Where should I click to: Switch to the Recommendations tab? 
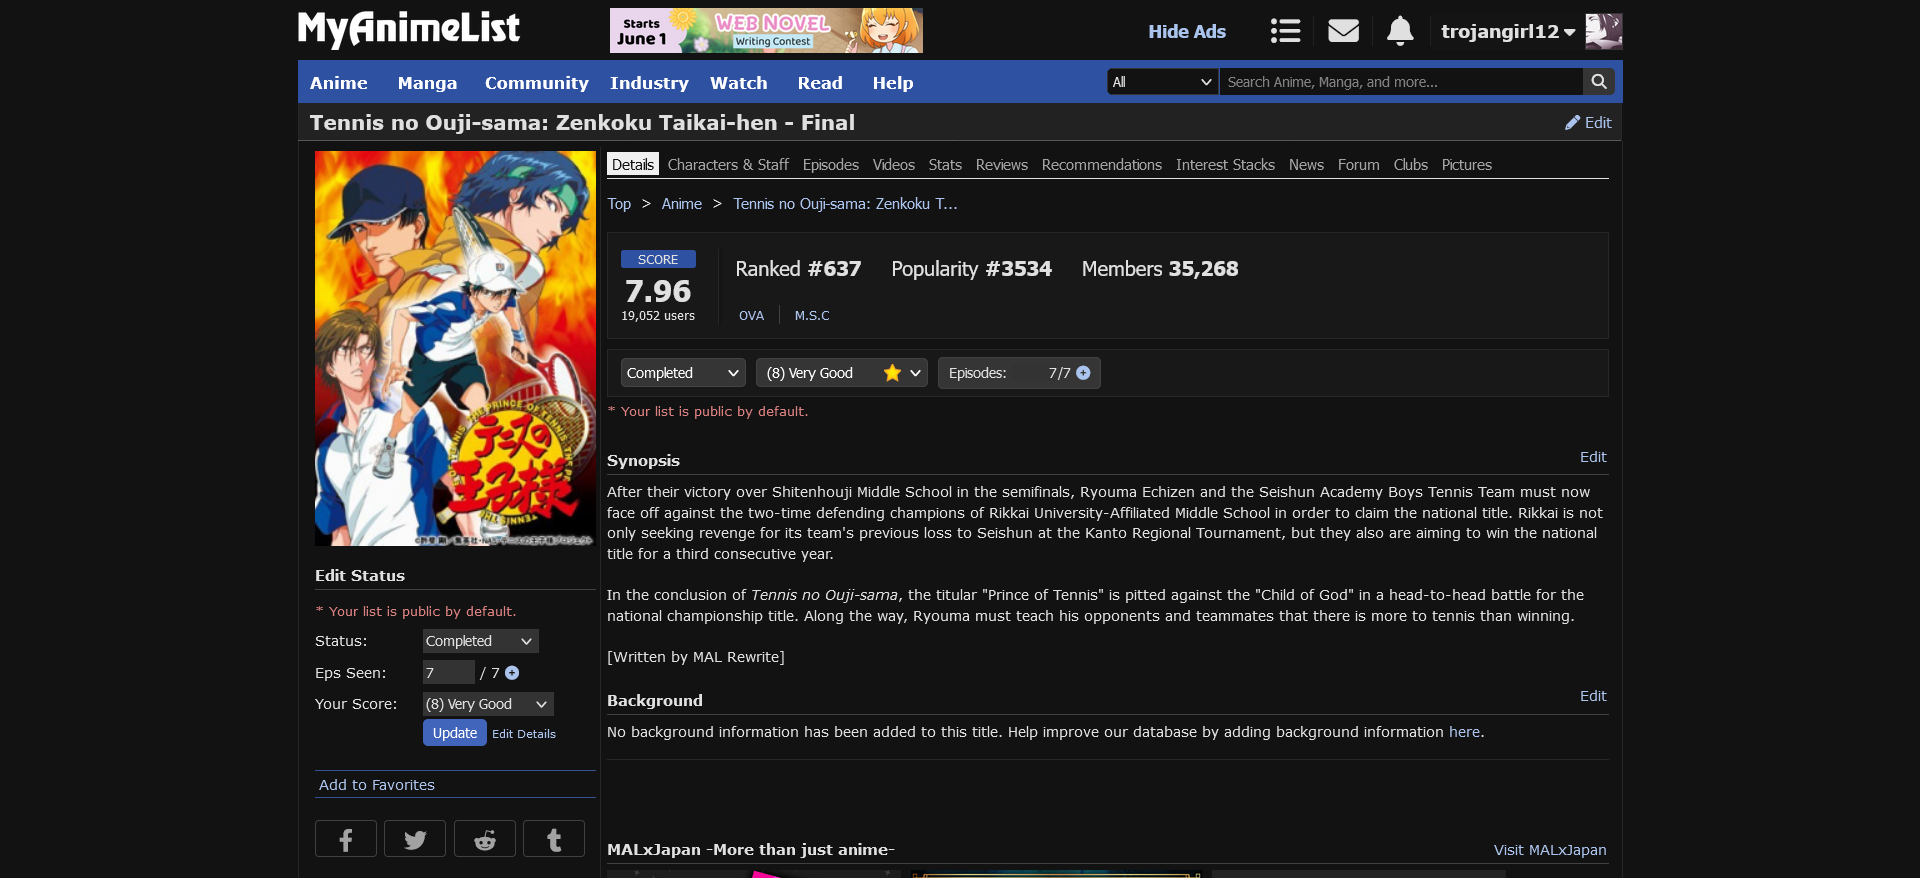pyautogui.click(x=1102, y=165)
